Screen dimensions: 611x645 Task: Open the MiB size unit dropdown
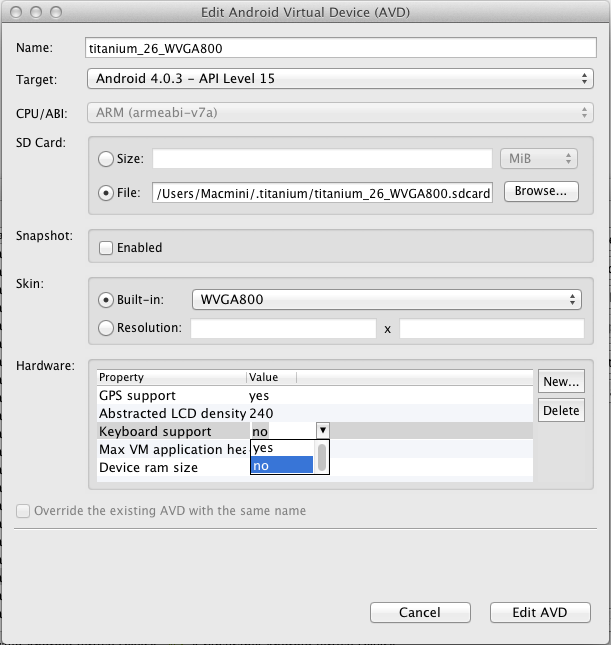(539, 159)
